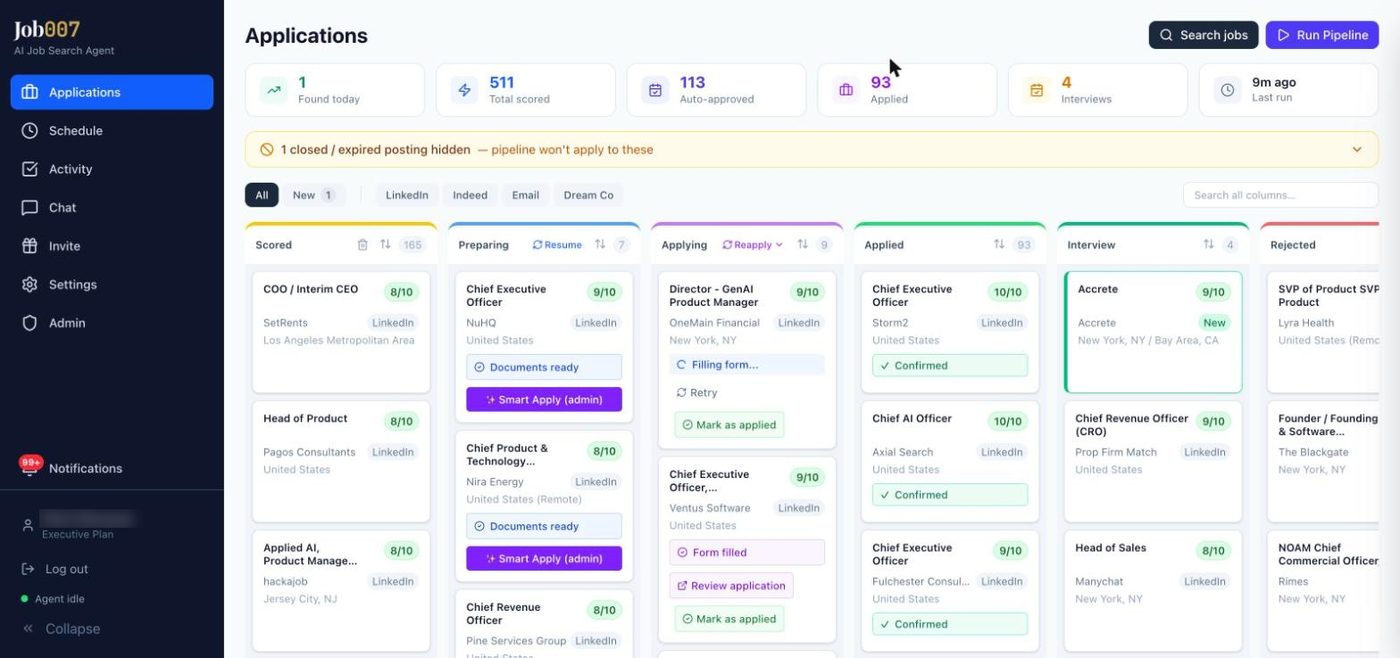The height and width of the screenshot is (658, 1400).
Task: Click Confirmed badge on Fulchester Consul card
Action: pos(950,624)
